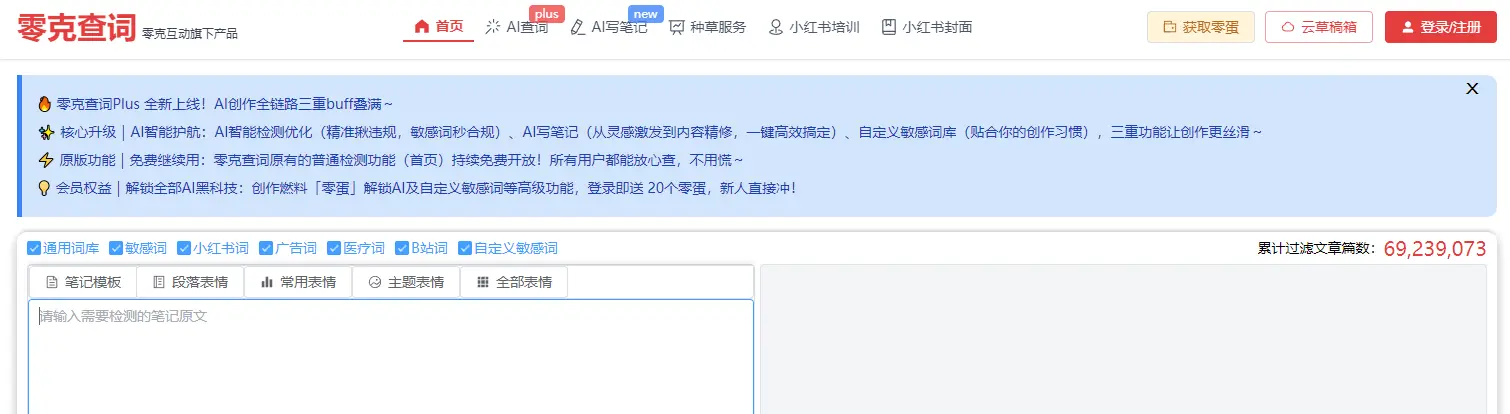Open the AI写笔记 menu item
The width and height of the screenshot is (1510, 414).
608,27
